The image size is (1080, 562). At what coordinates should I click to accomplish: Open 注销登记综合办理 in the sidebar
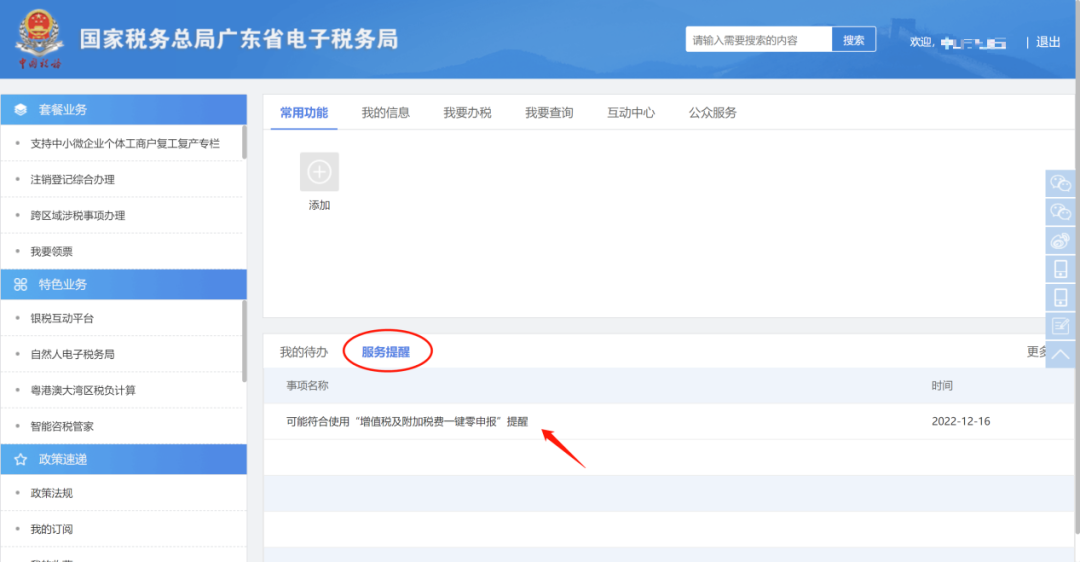pos(73,180)
